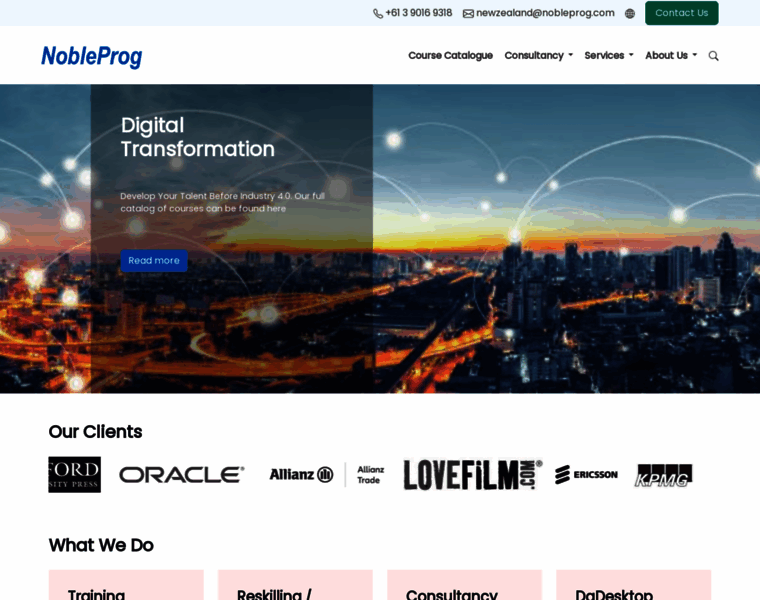Click the KPMG client logo
760x600 pixels.
tap(663, 475)
